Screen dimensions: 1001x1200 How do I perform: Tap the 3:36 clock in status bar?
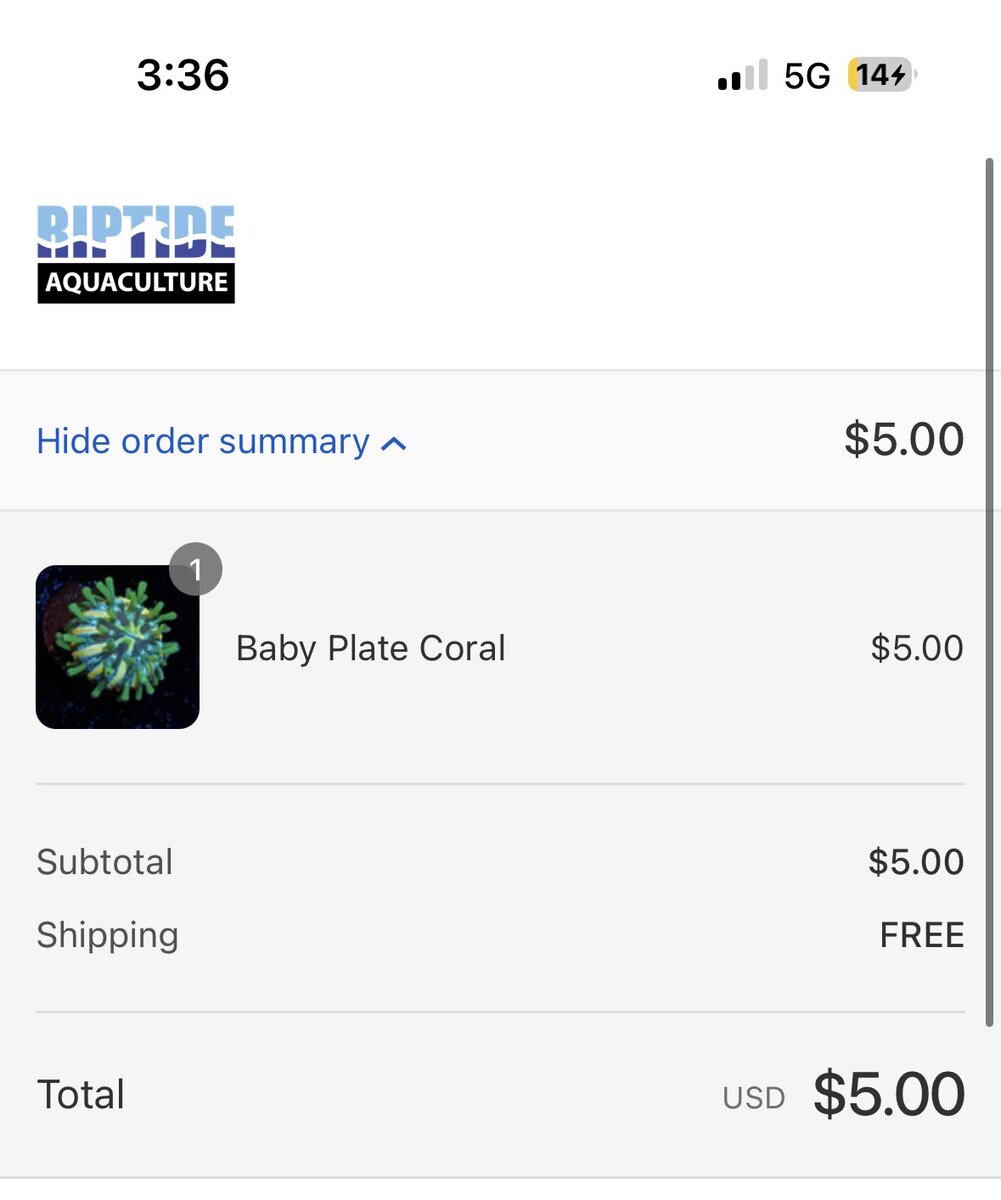point(183,75)
